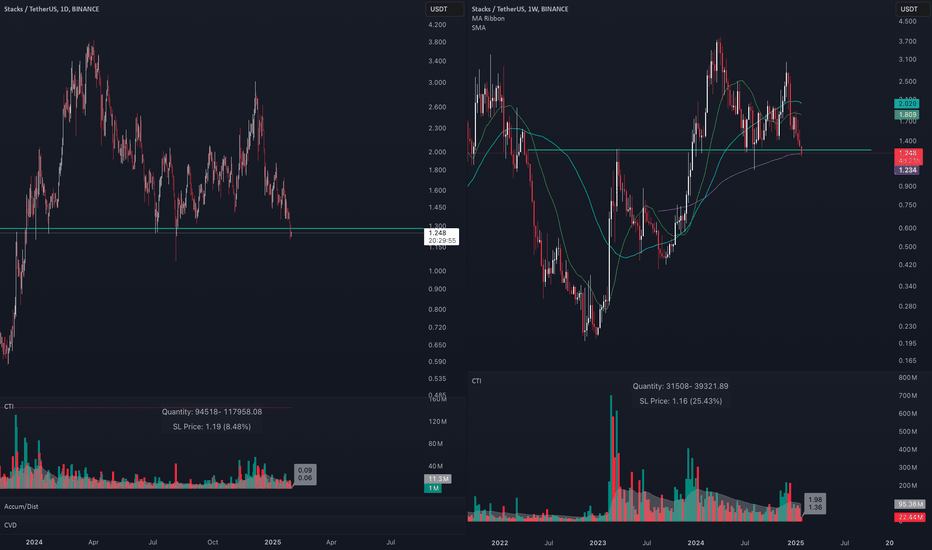Select the CTI indicator label on weekly chart
932x550 pixels.
477,381
